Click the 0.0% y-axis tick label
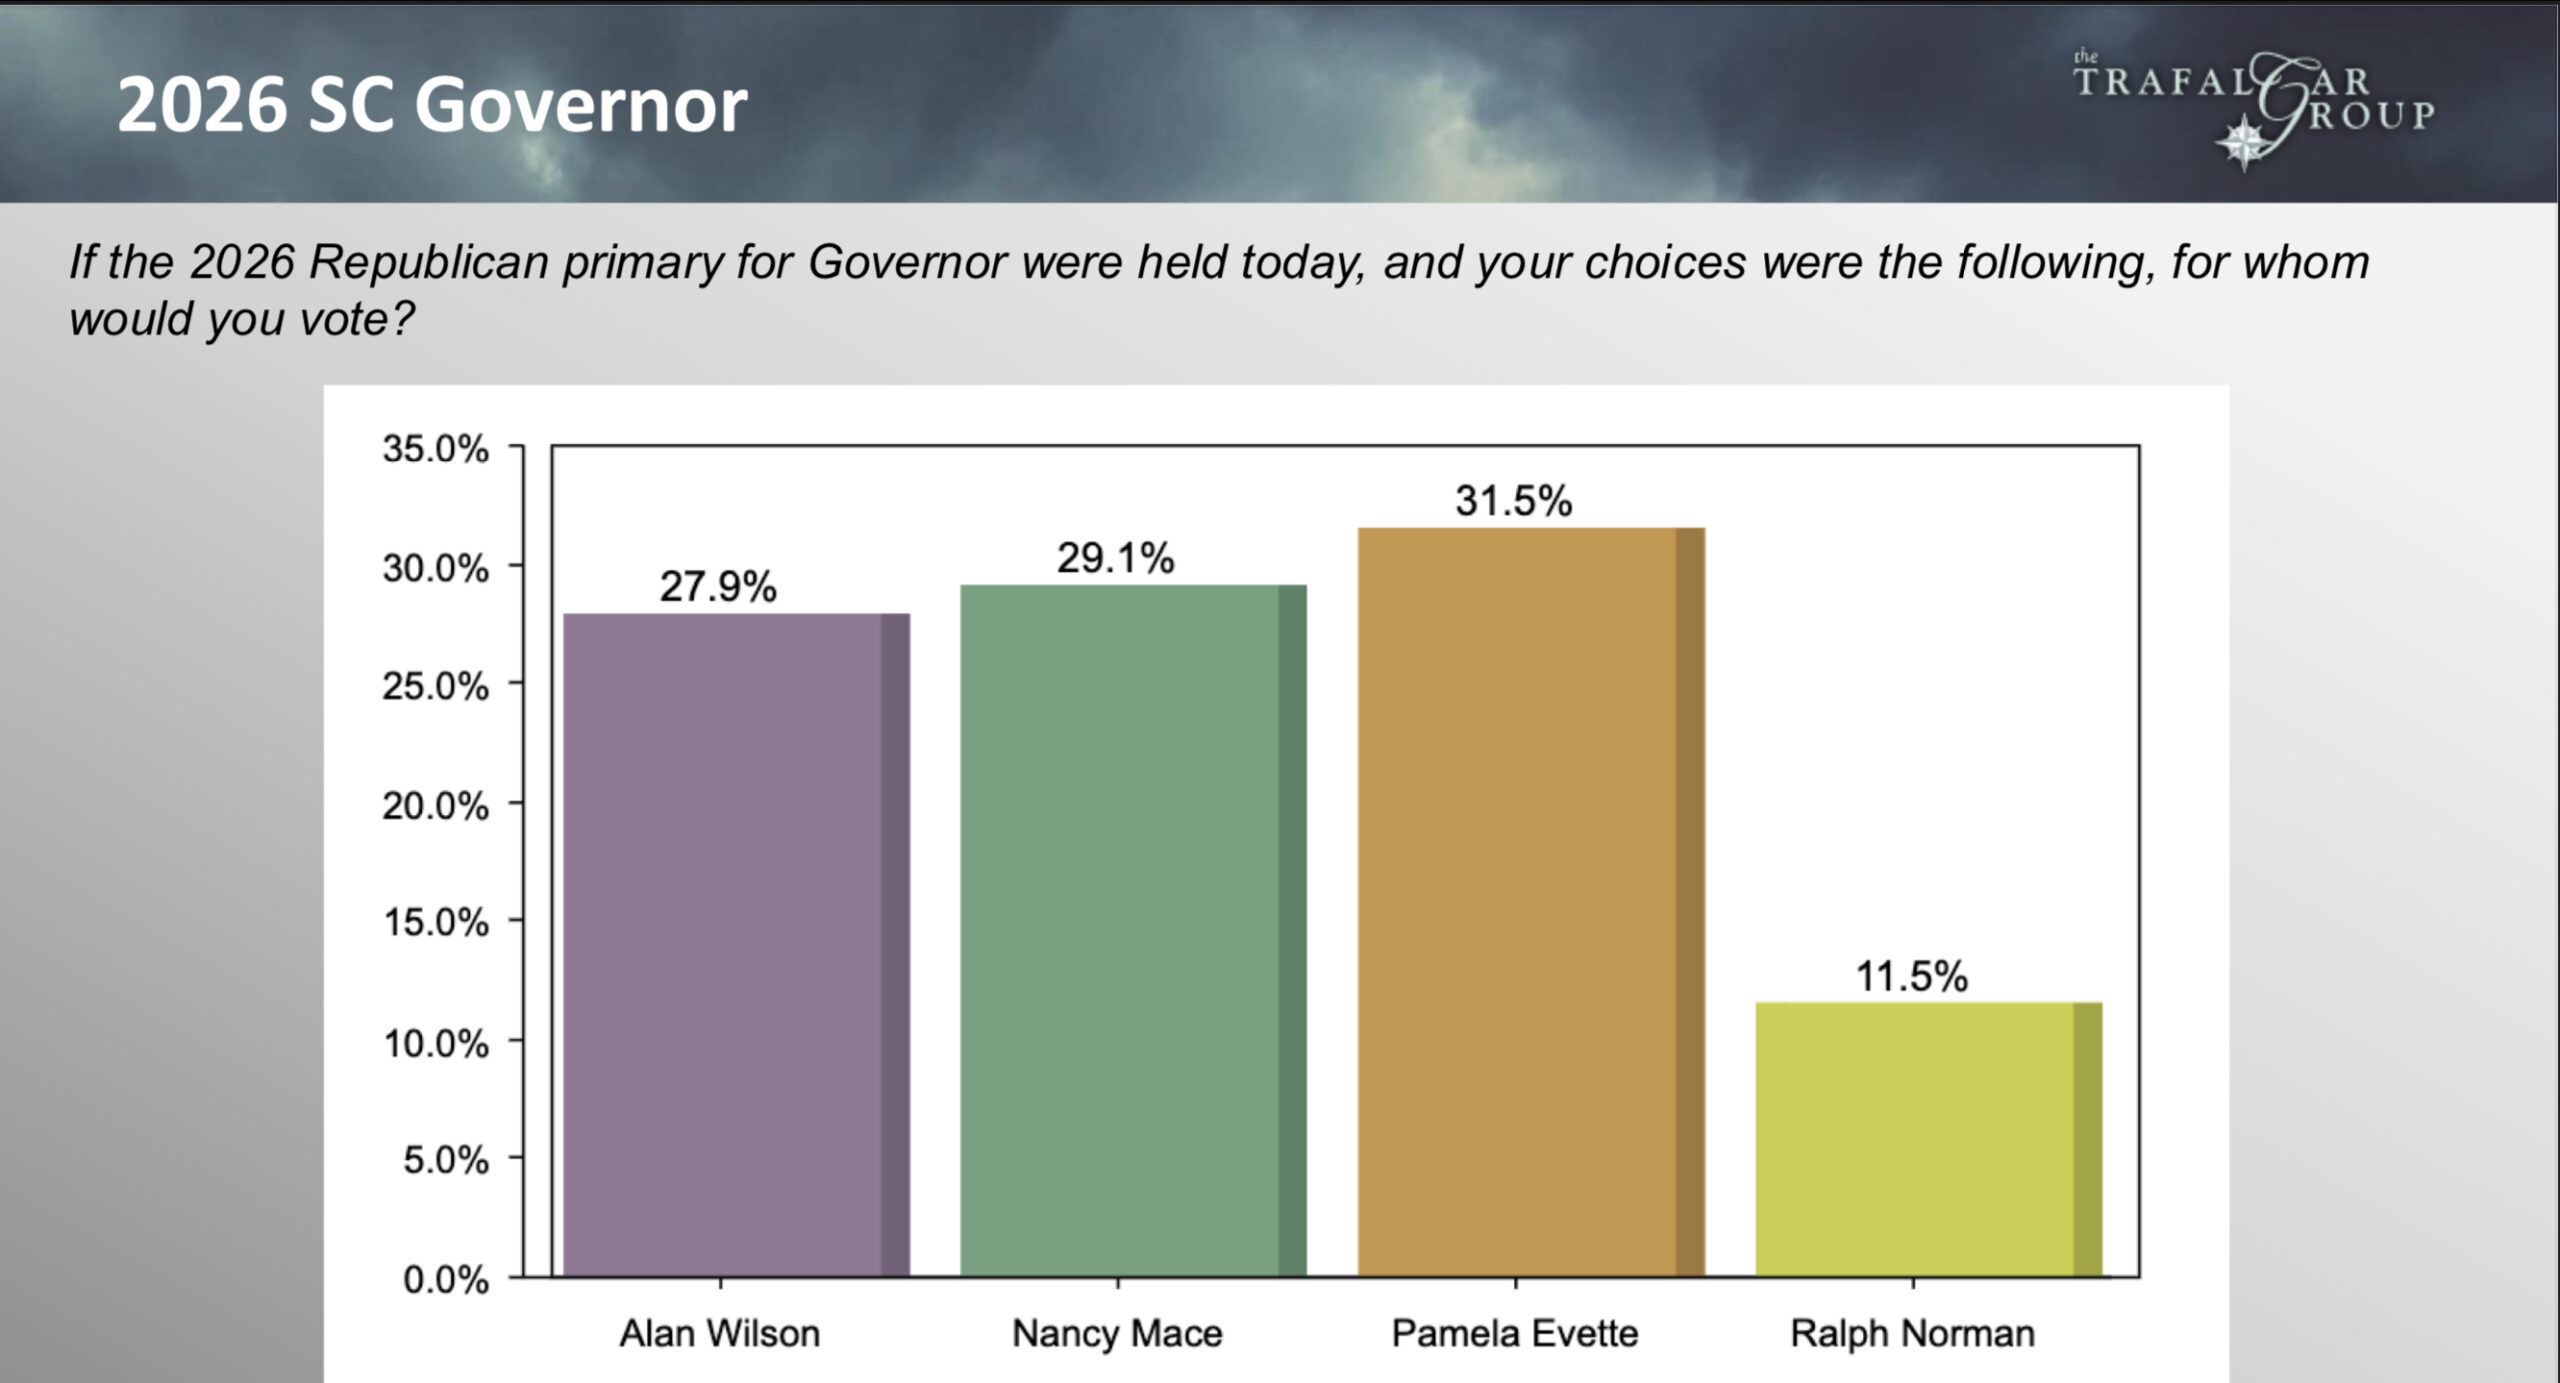 pos(446,1280)
